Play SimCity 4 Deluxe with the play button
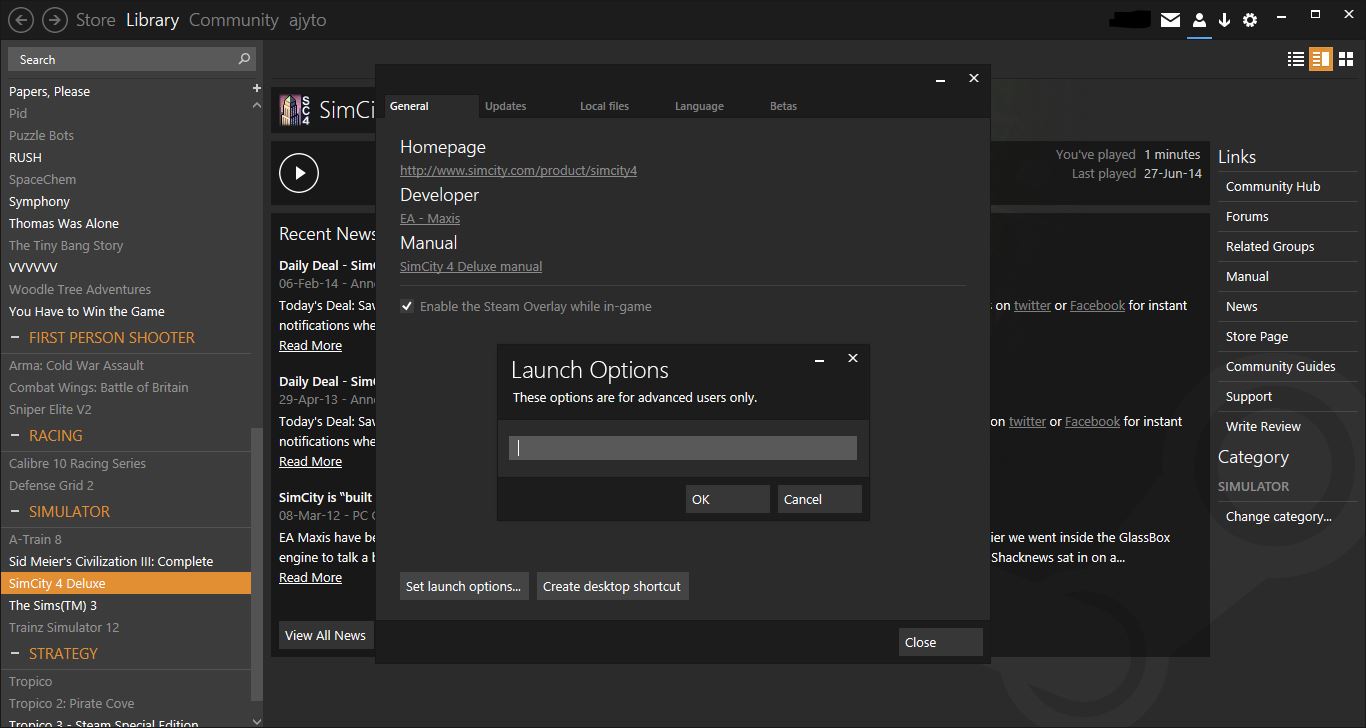Image resolution: width=1366 pixels, height=728 pixels. pos(299,173)
